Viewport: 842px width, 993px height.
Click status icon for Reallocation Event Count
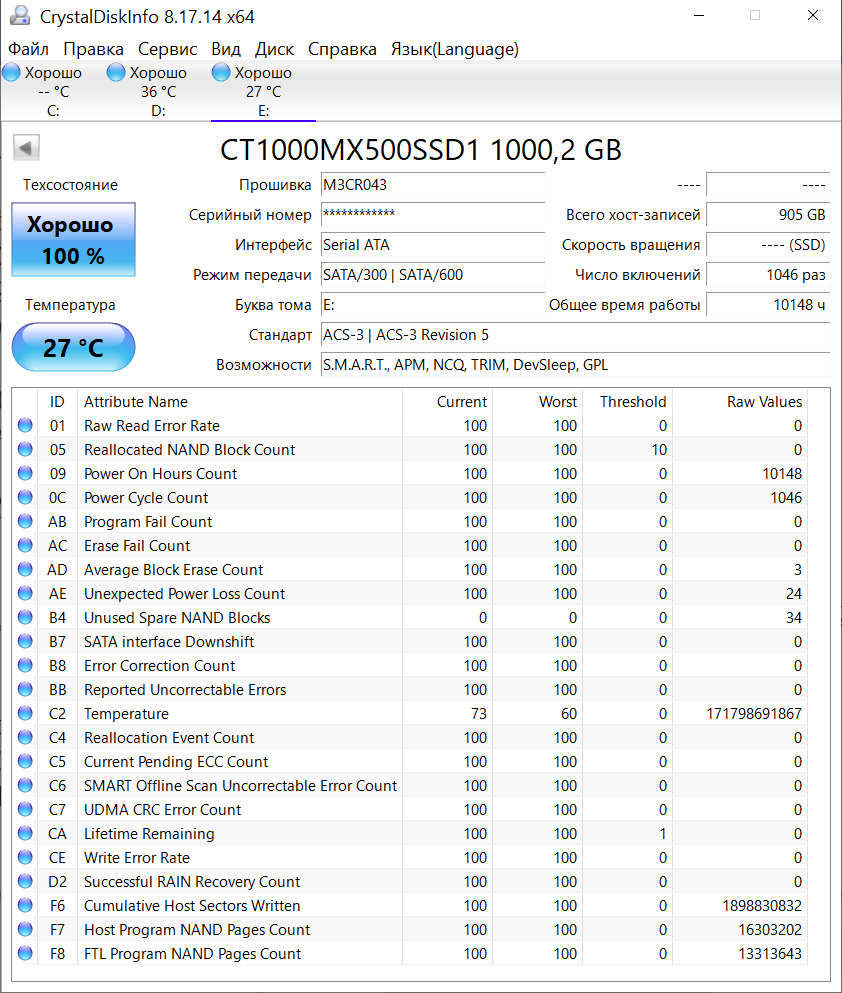point(25,738)
